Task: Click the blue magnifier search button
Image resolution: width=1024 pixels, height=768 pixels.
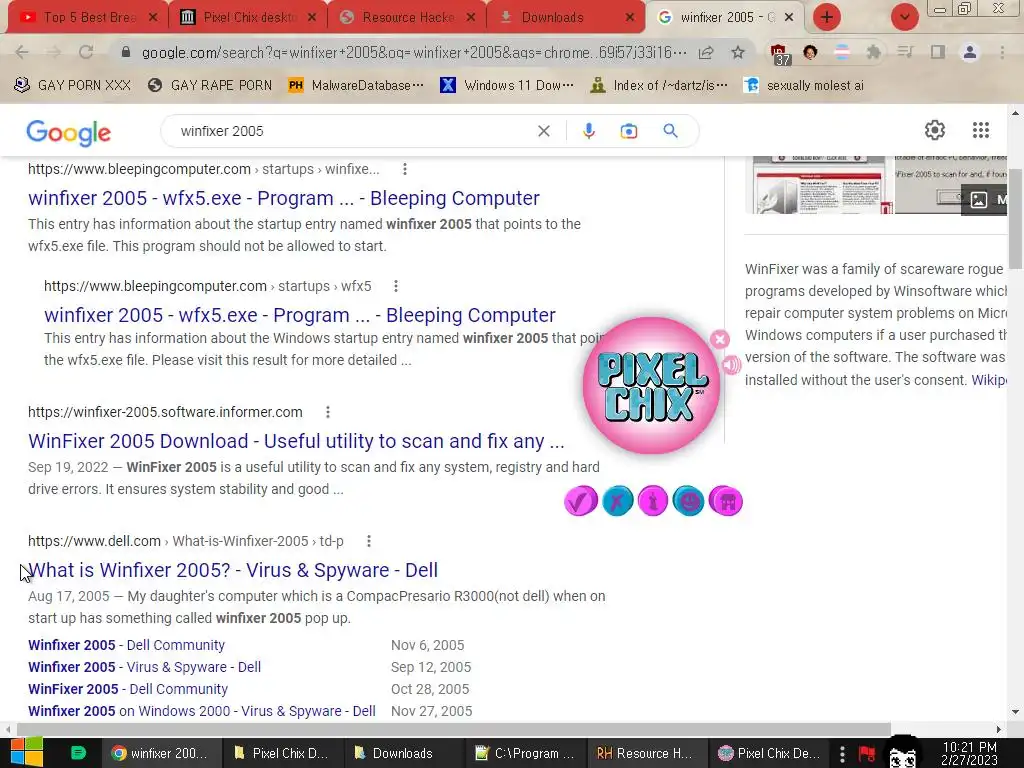Action: click(670, 131)
